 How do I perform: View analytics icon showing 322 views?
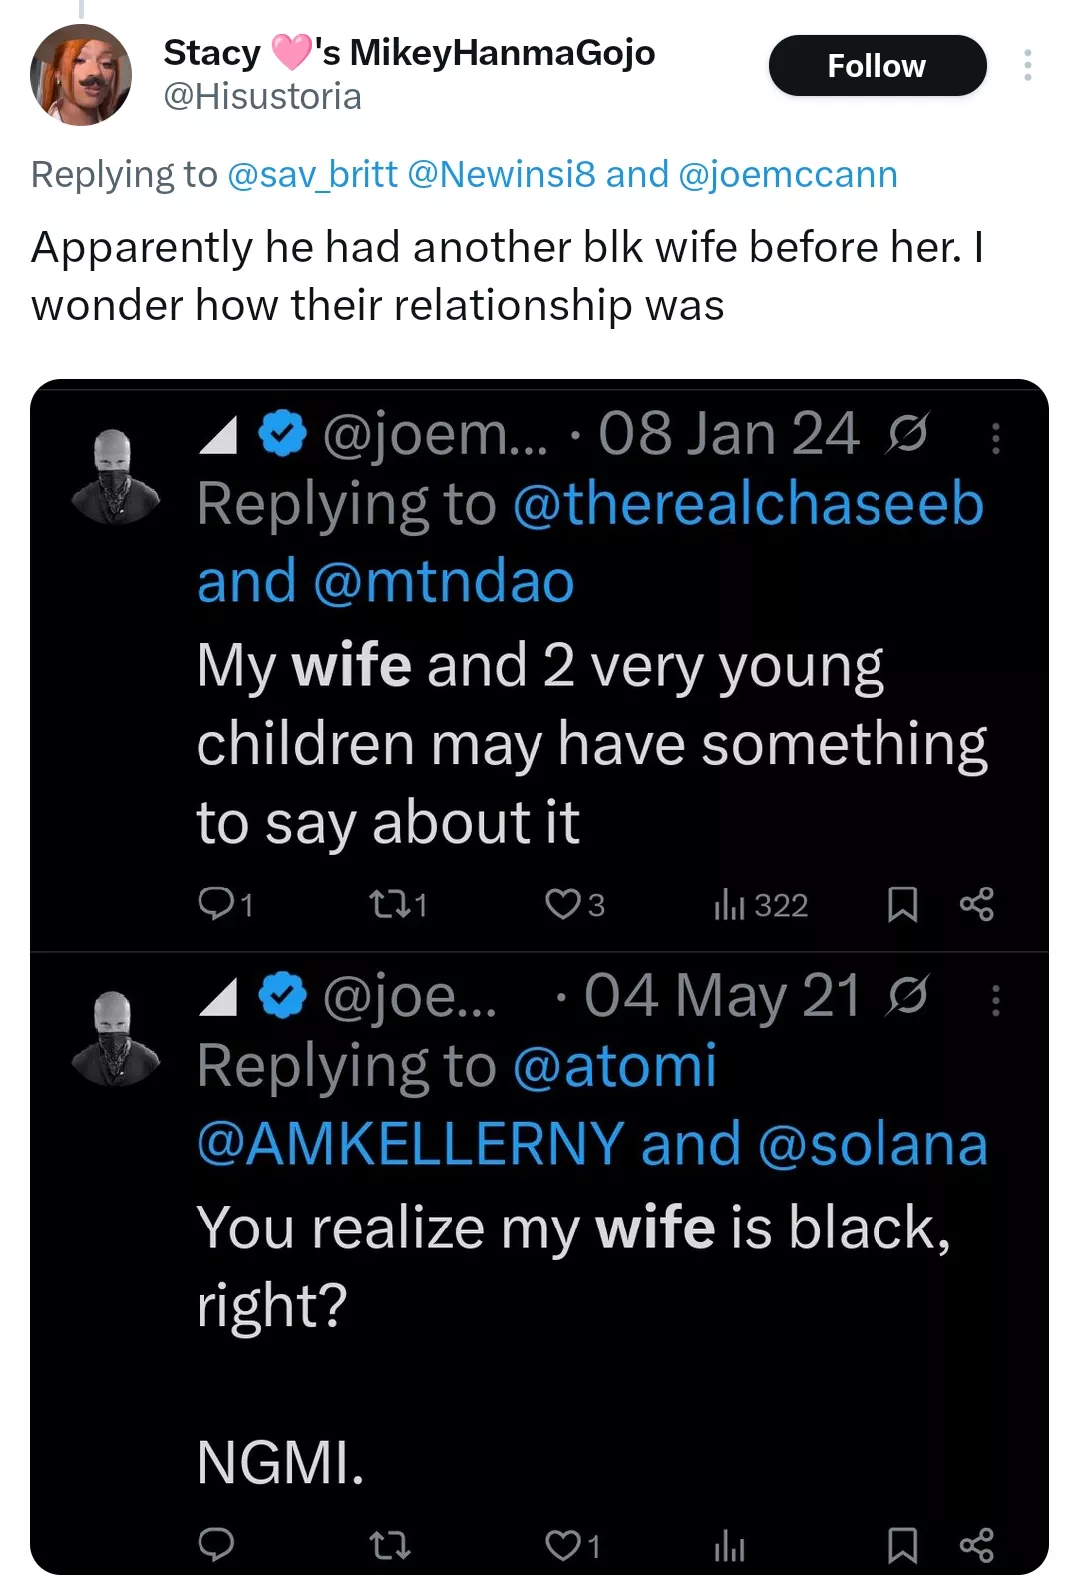[x=730, y=904]
